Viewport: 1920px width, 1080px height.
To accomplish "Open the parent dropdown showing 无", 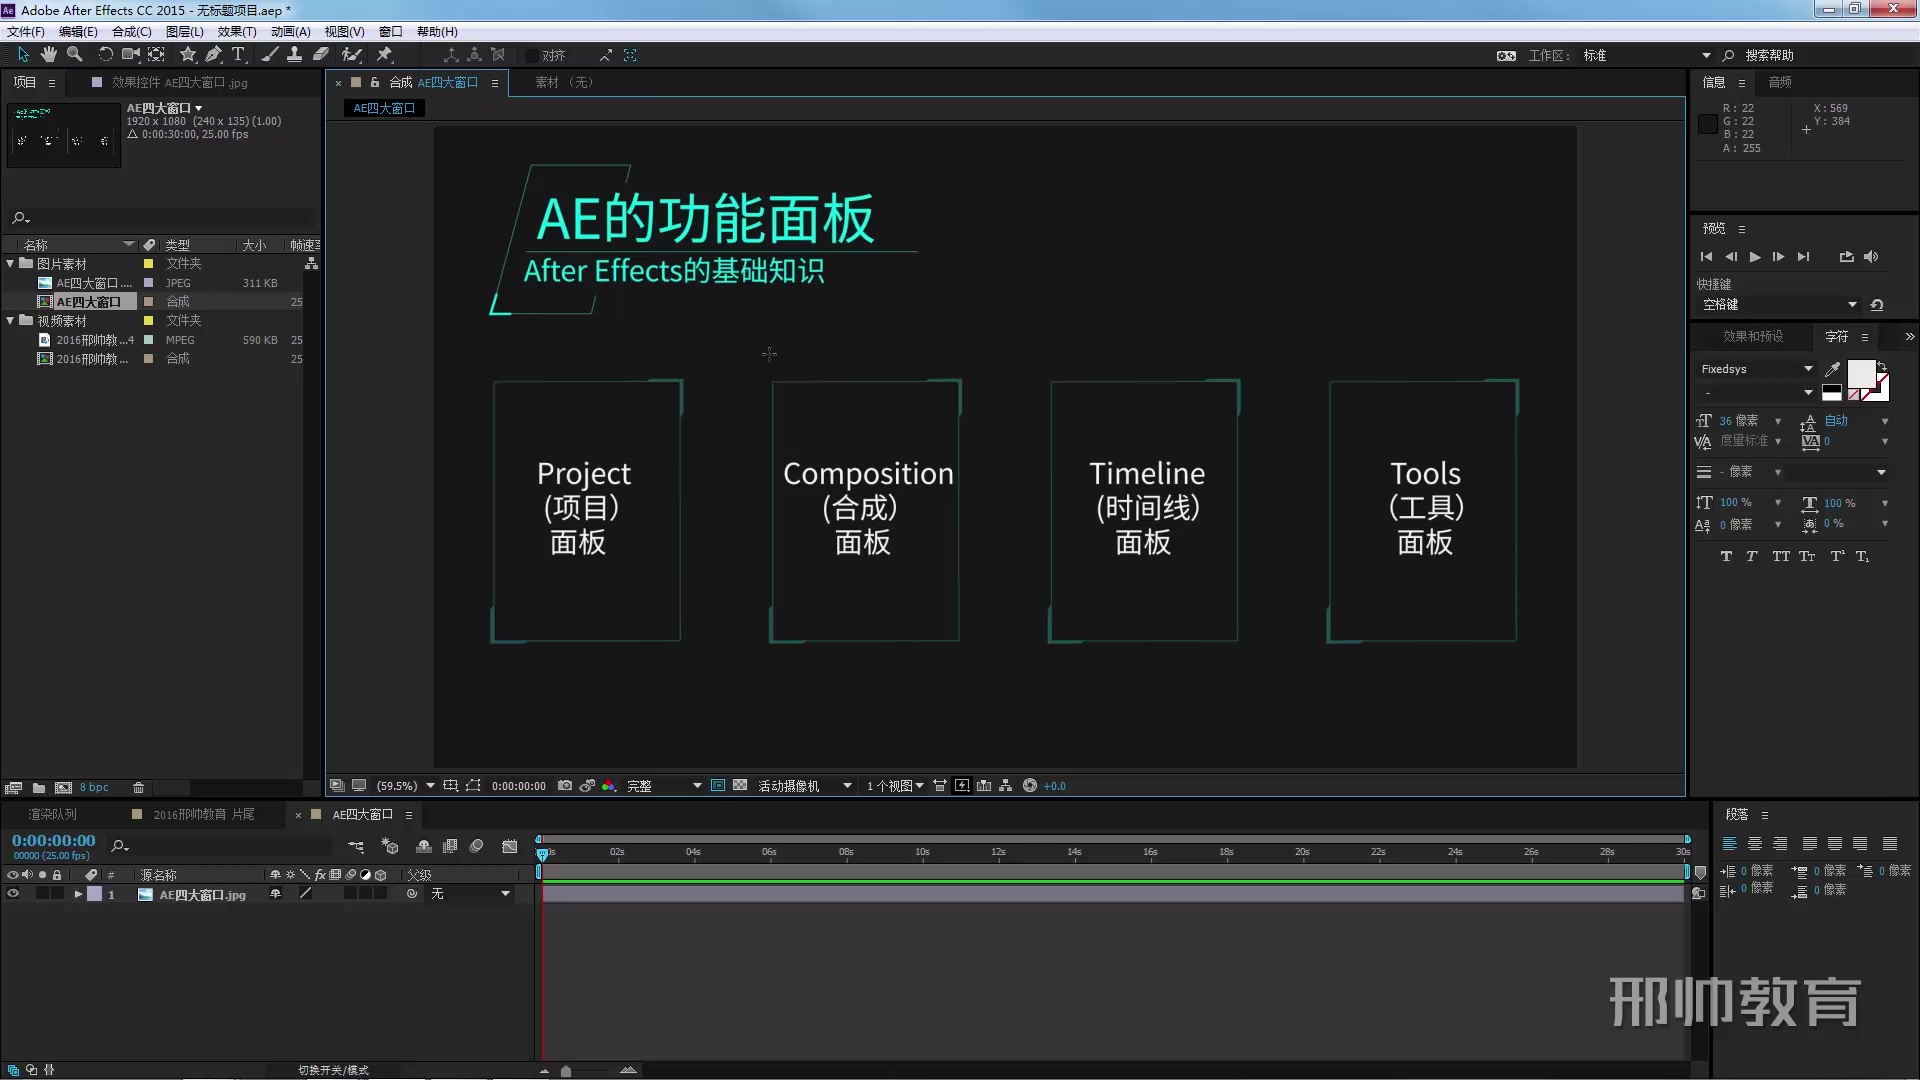I will pyautogui.click(x=470, y=894).
